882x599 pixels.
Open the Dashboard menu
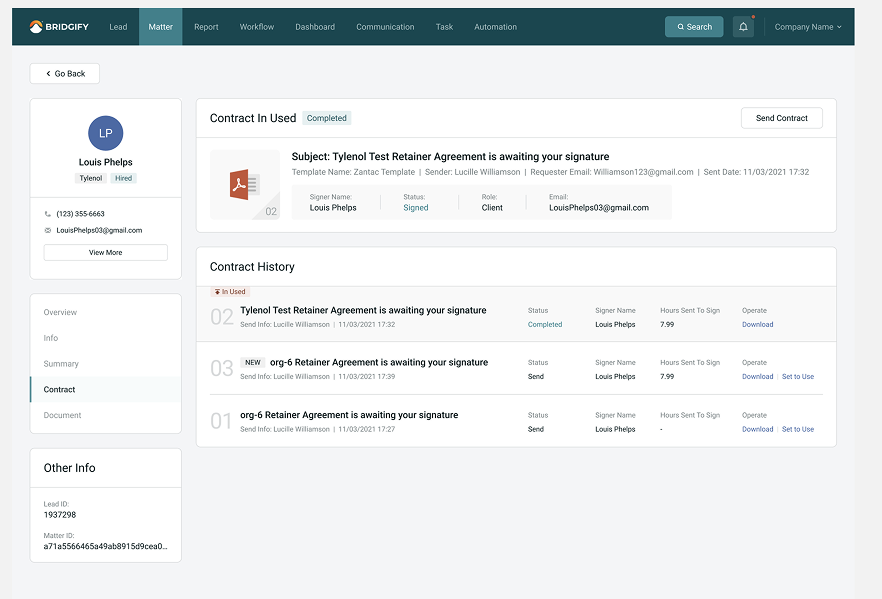(x=315, y=26)
